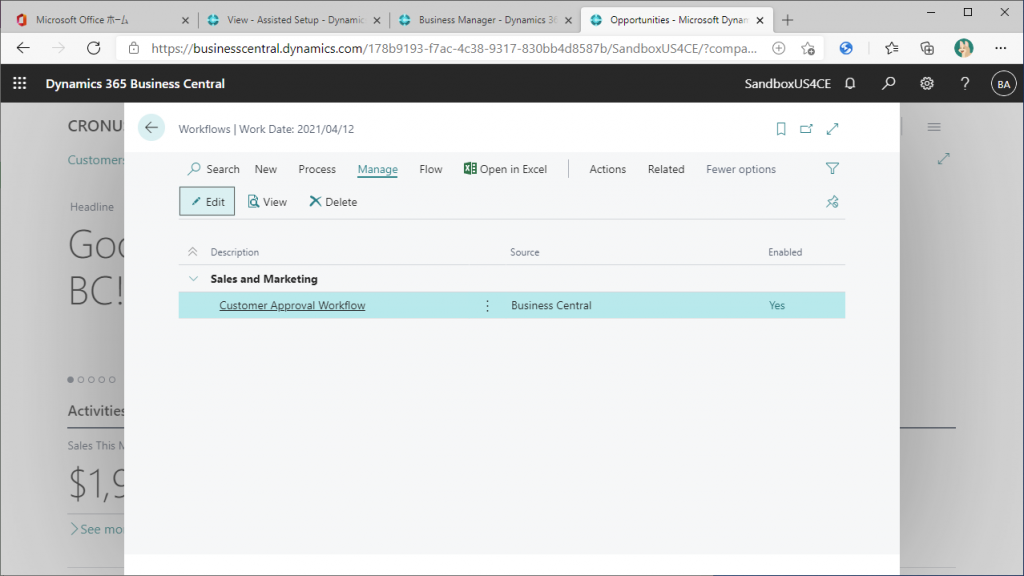Open the help question mark menu
1024x576 pixels.
click(965, 84)
